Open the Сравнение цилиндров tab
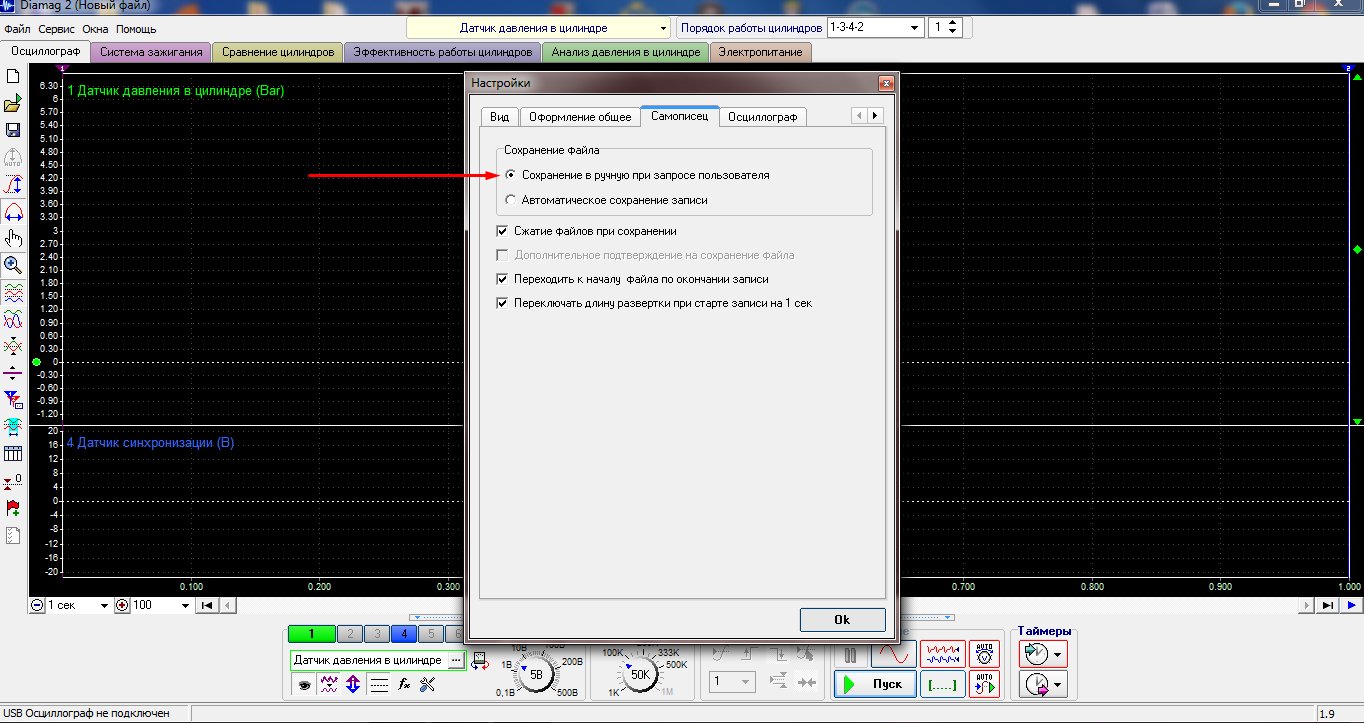This screenshot has width=1364, height=723. [278, 52]
